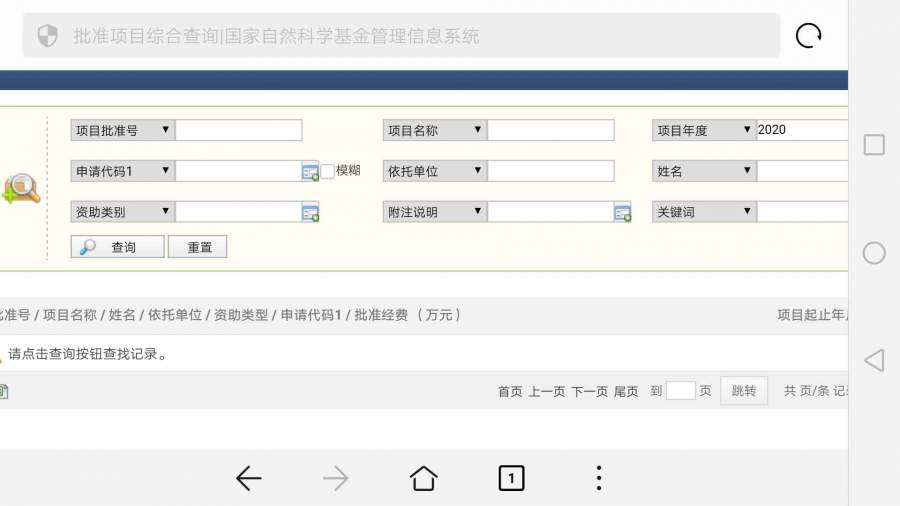900x506 pixels.
Task: Go to 下一页 next page
Action: click(x=589, y=391)
